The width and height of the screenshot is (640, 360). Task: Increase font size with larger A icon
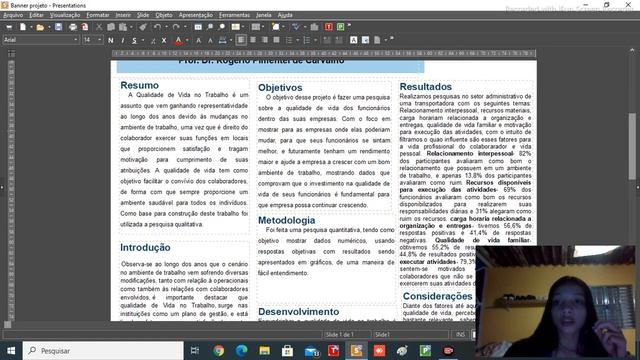198,40
